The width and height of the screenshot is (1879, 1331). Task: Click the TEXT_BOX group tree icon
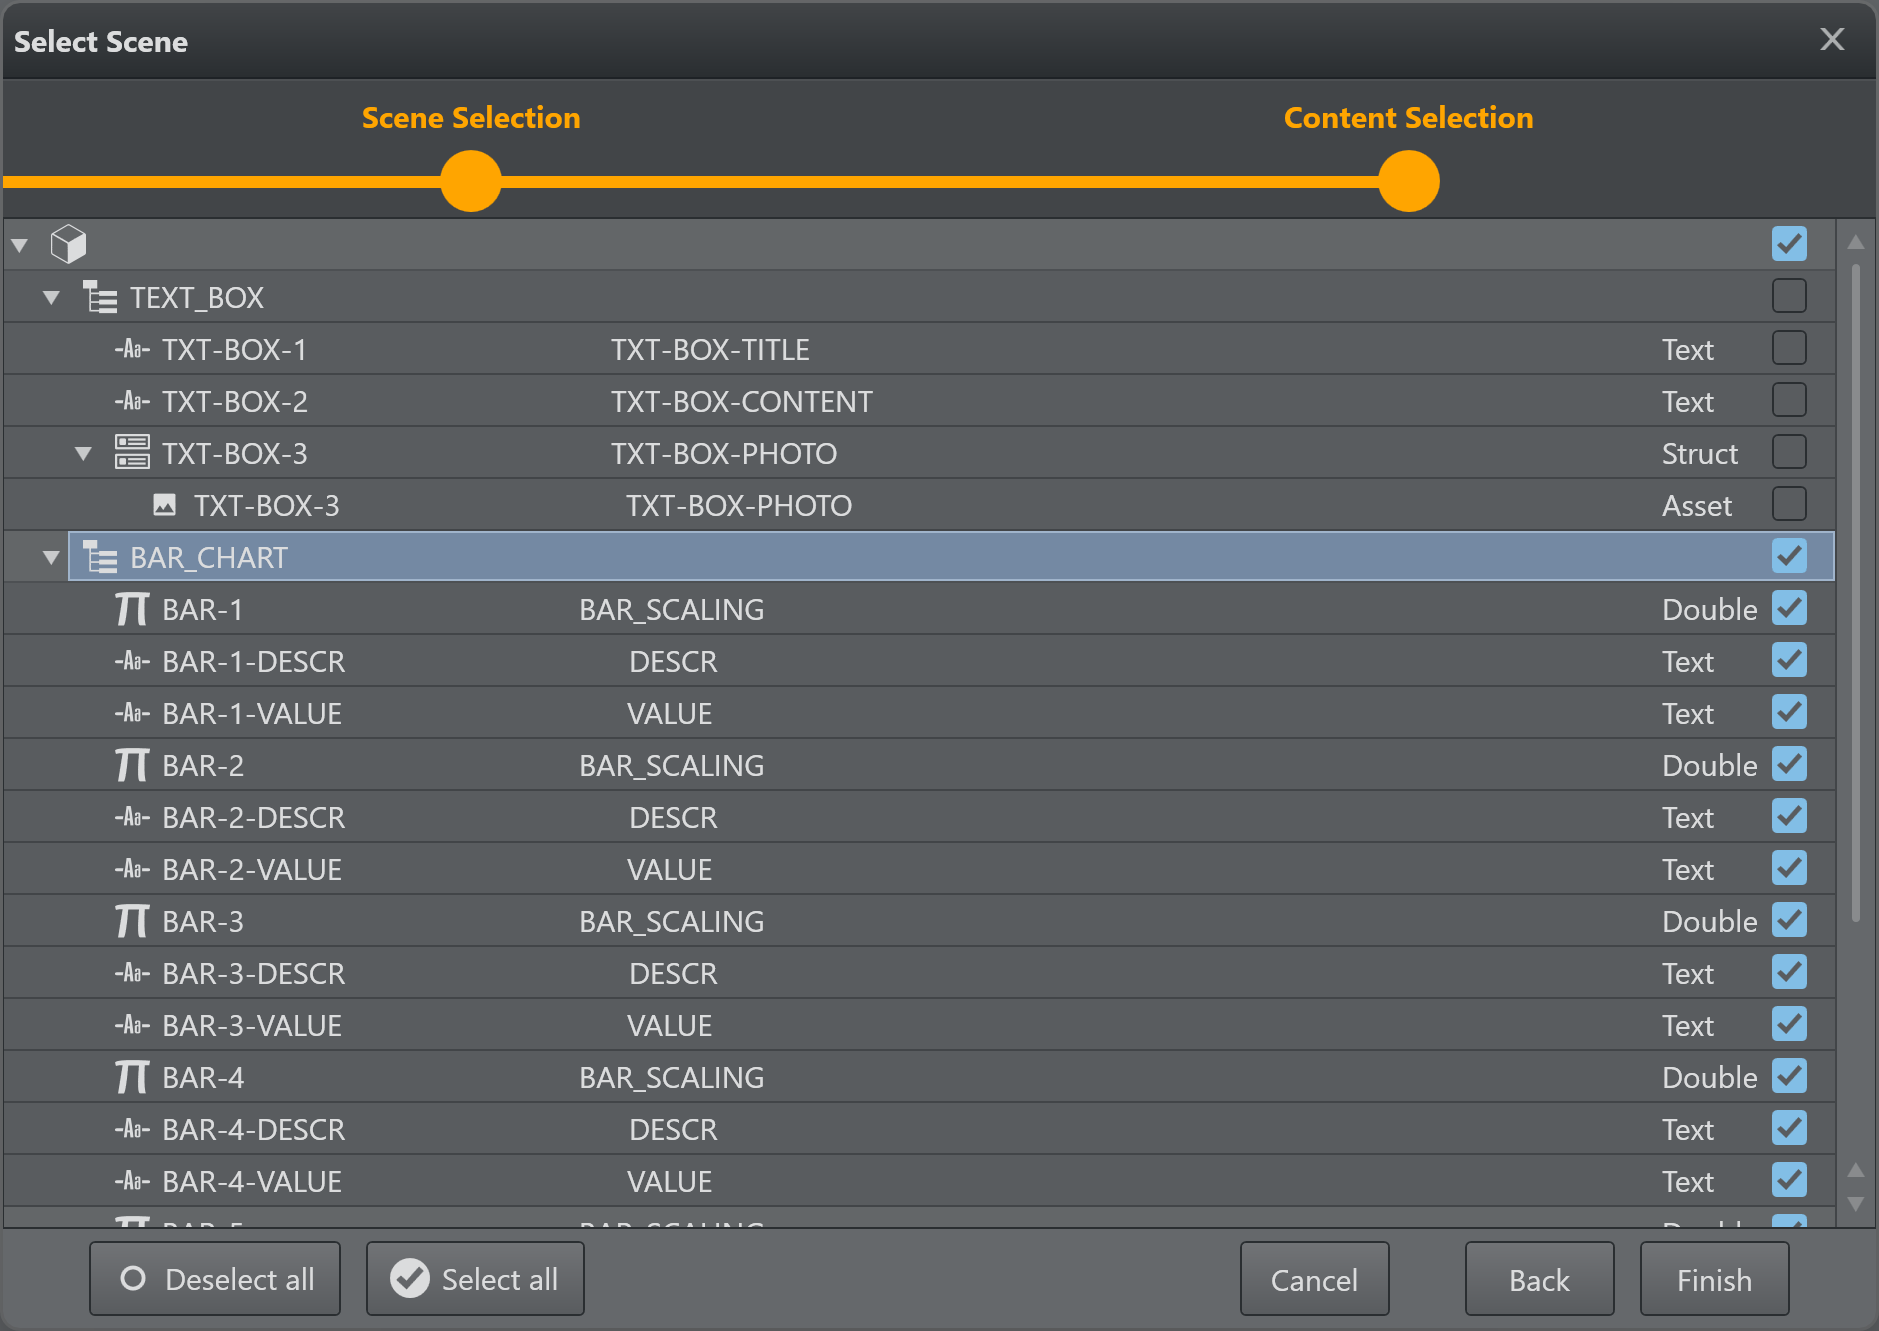[x=99, y=297]
